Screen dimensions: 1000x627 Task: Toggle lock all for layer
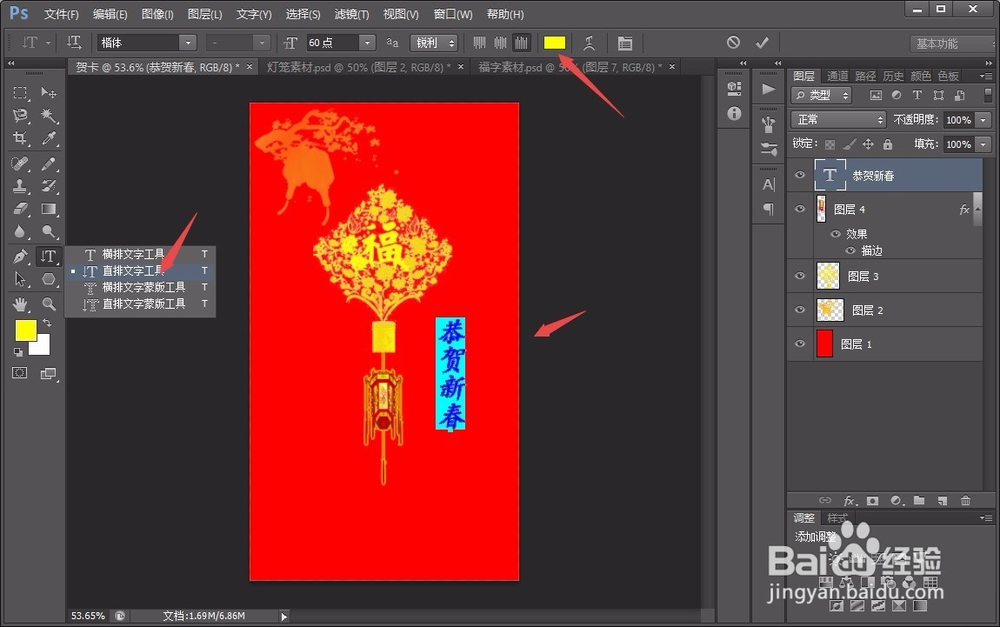pyautogui.click(x=888, y=144)
